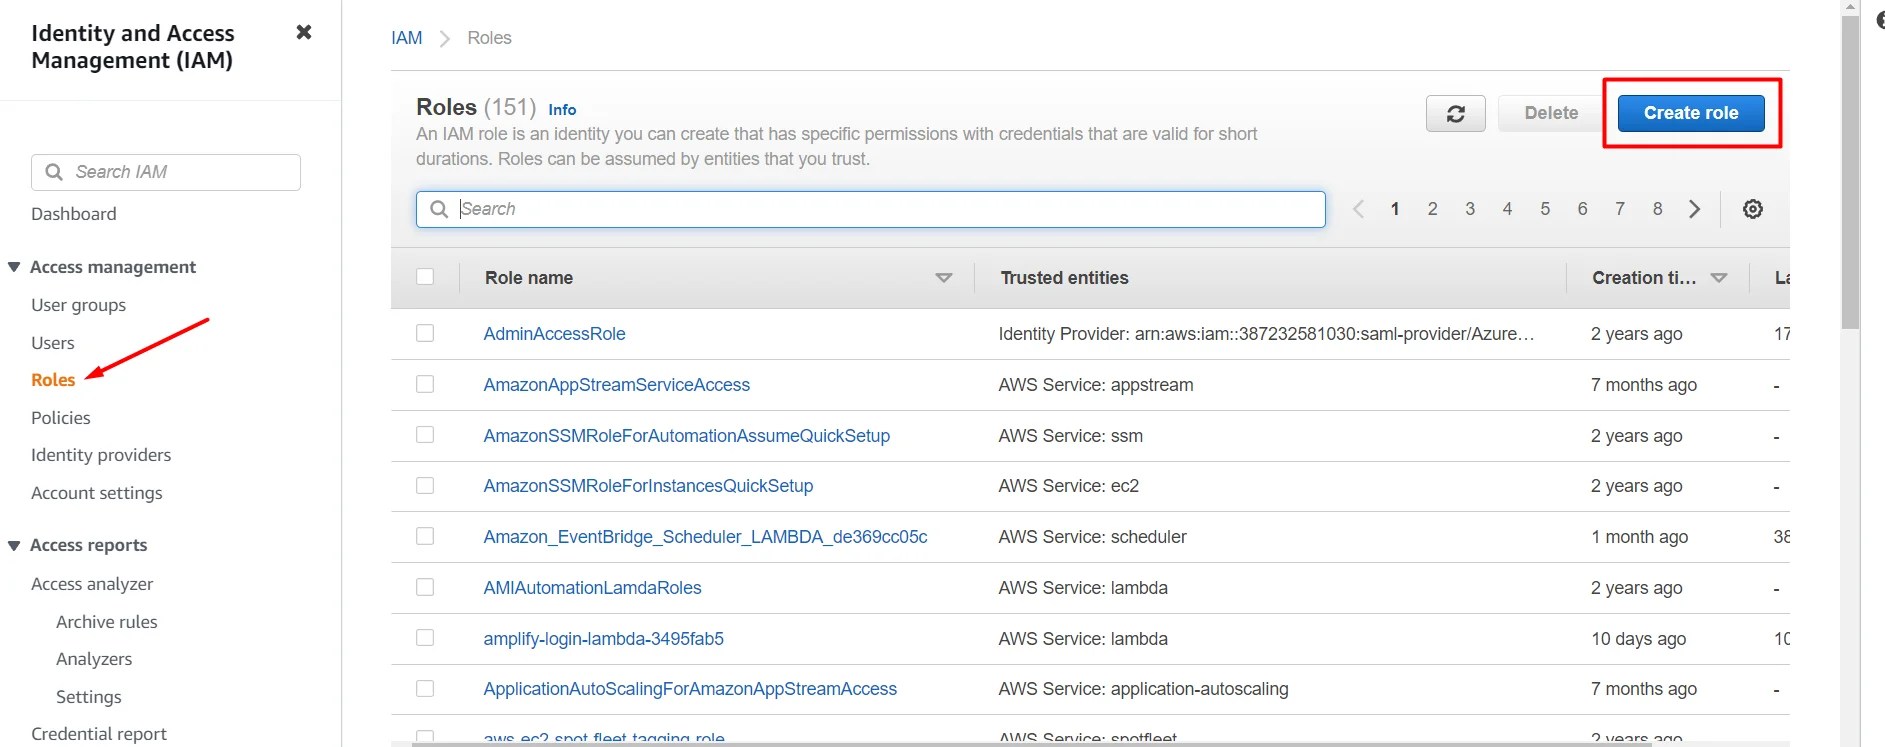Open access analyzer Settings in sidebar
The height and width of the screenshot is (747, 1885).
click(89, 697)
